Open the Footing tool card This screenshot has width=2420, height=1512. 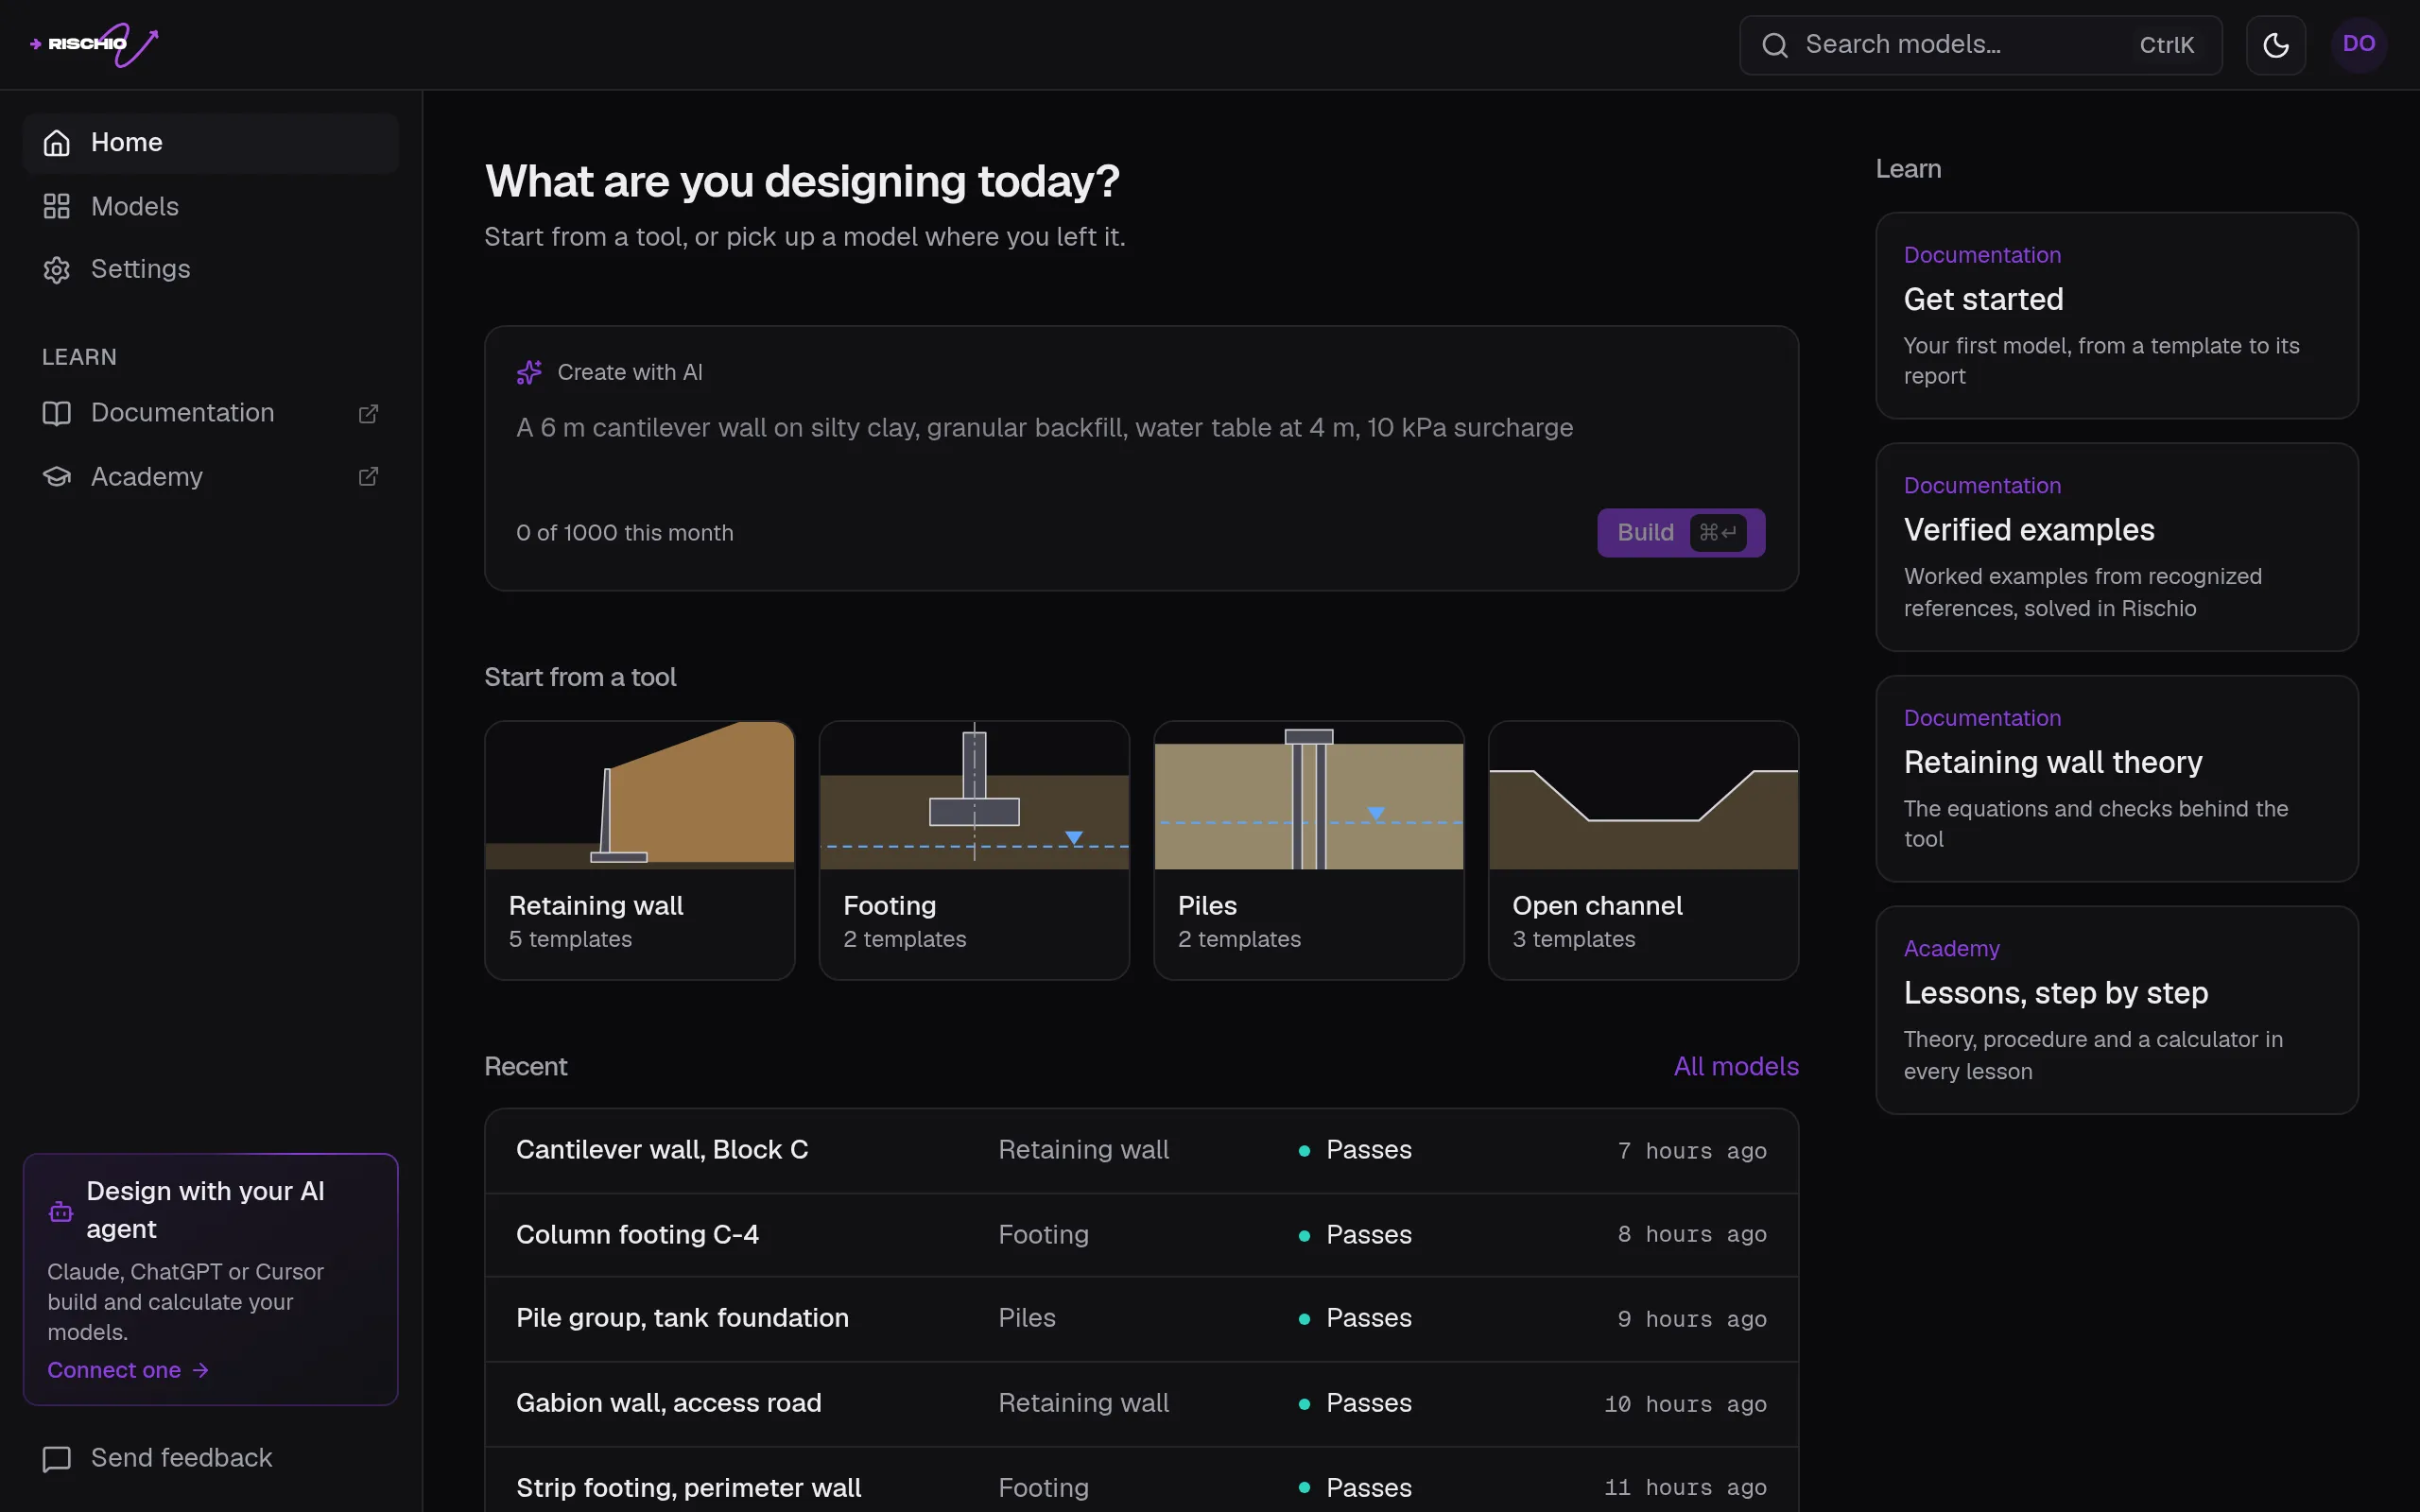pos(974,850)
